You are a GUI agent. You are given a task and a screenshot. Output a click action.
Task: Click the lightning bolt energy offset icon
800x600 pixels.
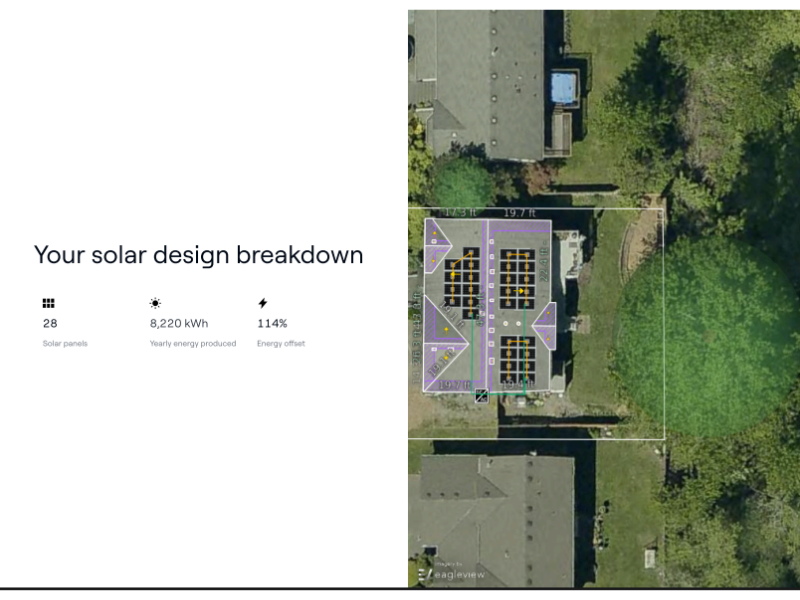pyautogui.click(x=263, y=303)
